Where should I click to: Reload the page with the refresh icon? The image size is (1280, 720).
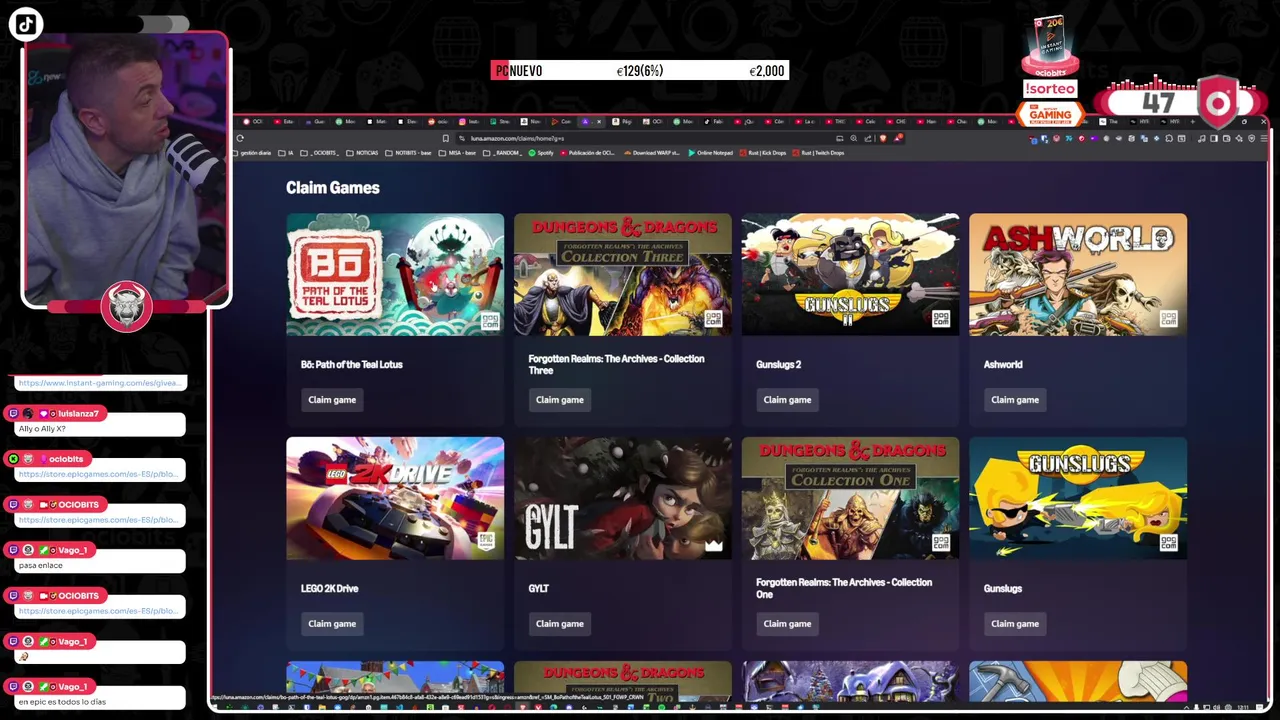tap(240, 138)
